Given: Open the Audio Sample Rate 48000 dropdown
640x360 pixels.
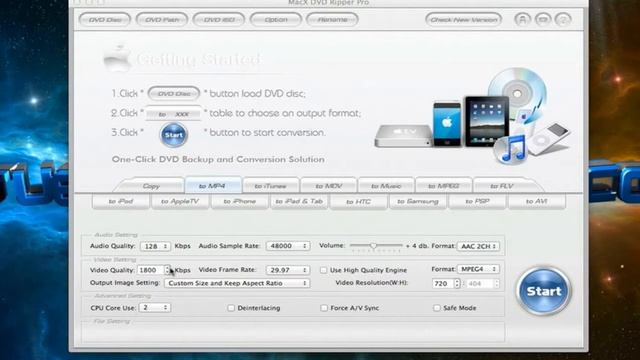Looking at the screenshot, I should 288,246.
